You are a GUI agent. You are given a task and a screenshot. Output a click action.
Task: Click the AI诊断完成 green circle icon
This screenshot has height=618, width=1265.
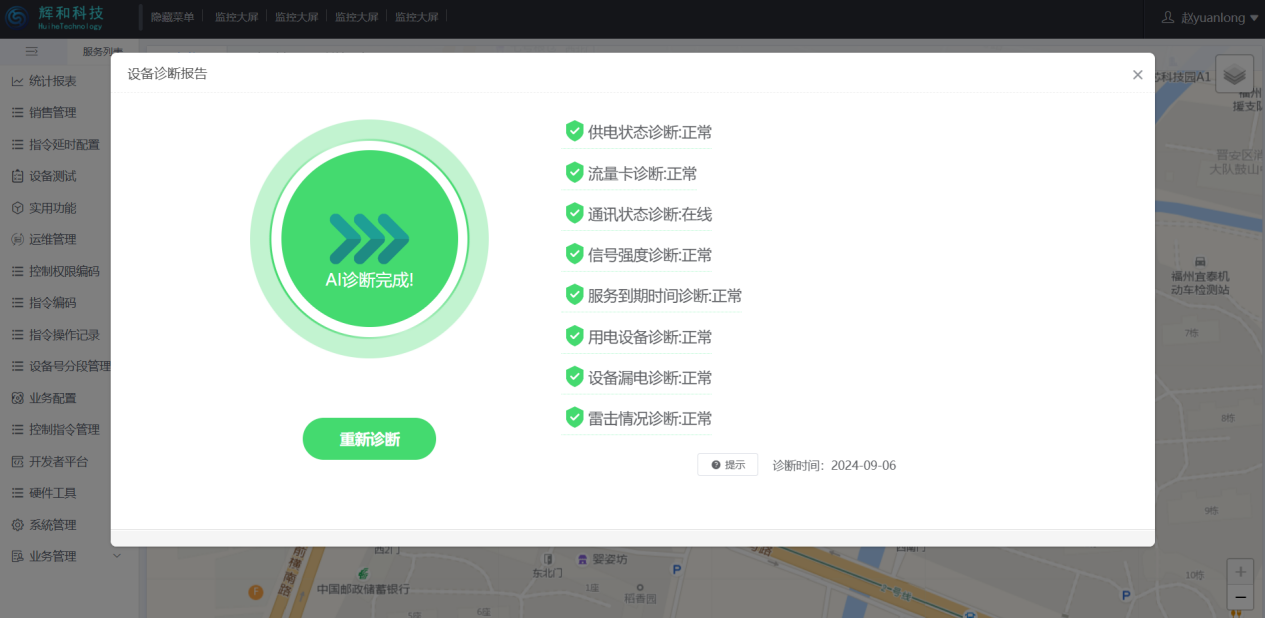(369, 239)
